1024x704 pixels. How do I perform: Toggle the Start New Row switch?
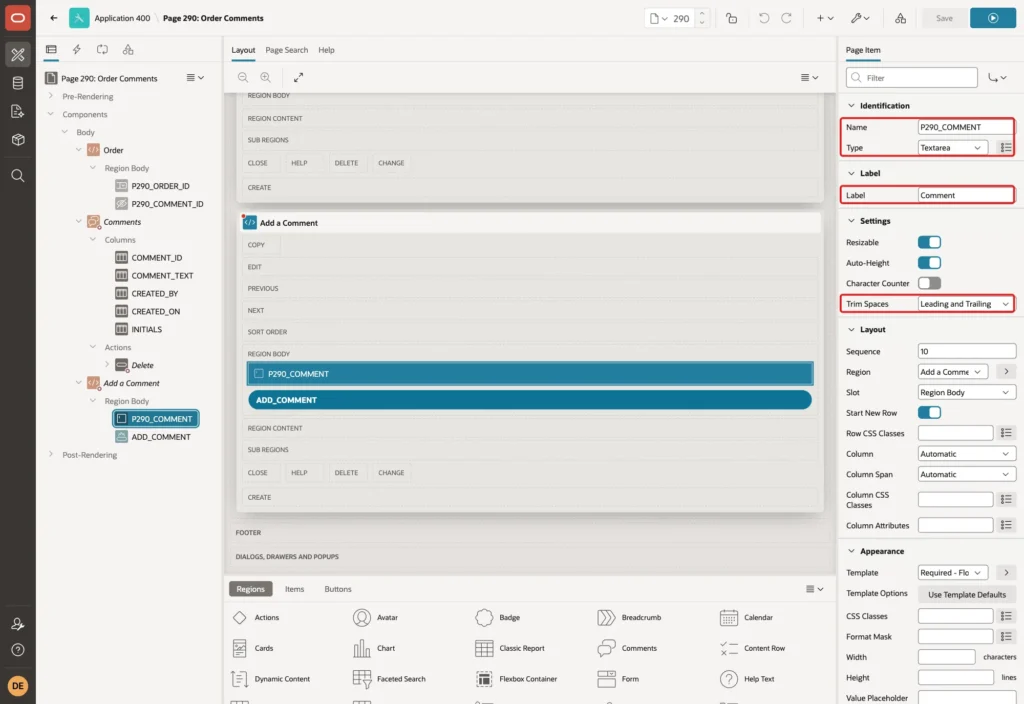pyautogui.click(x=929, y=413)
